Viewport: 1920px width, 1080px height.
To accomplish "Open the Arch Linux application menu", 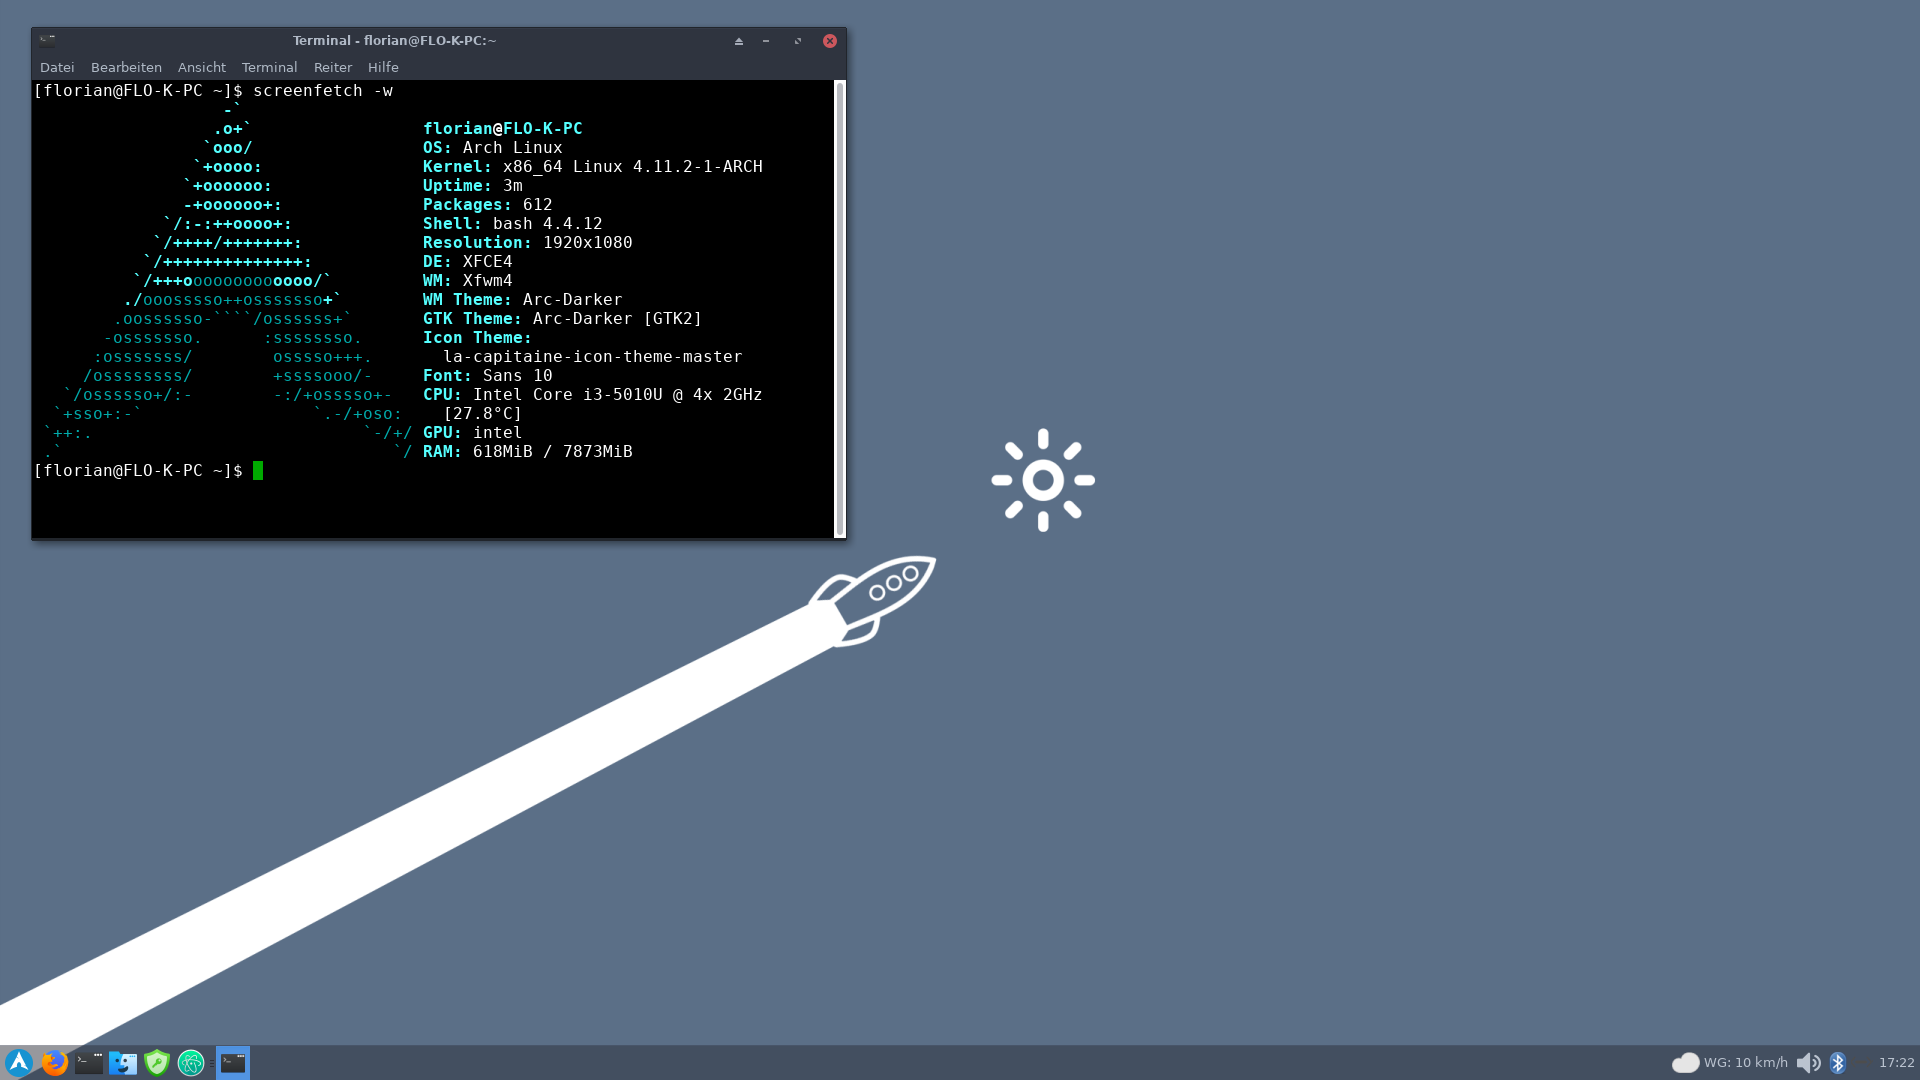I will pyautogui.click(x=18, y=1062).
